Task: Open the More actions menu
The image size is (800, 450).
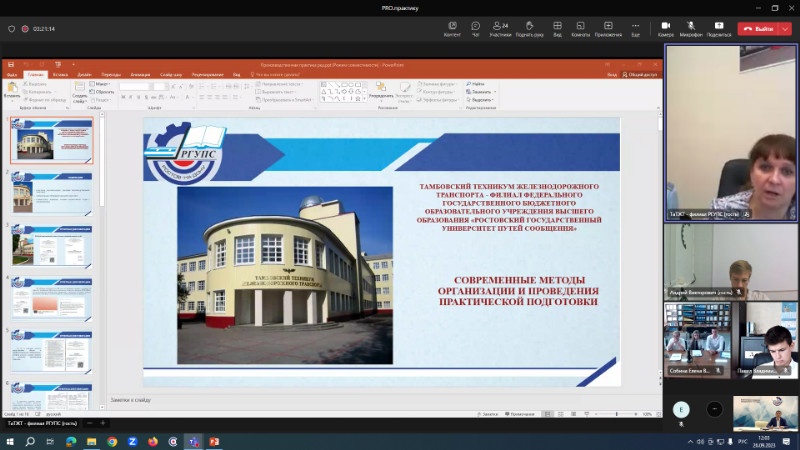Action: pyautogui.click(x=635, y=26)
